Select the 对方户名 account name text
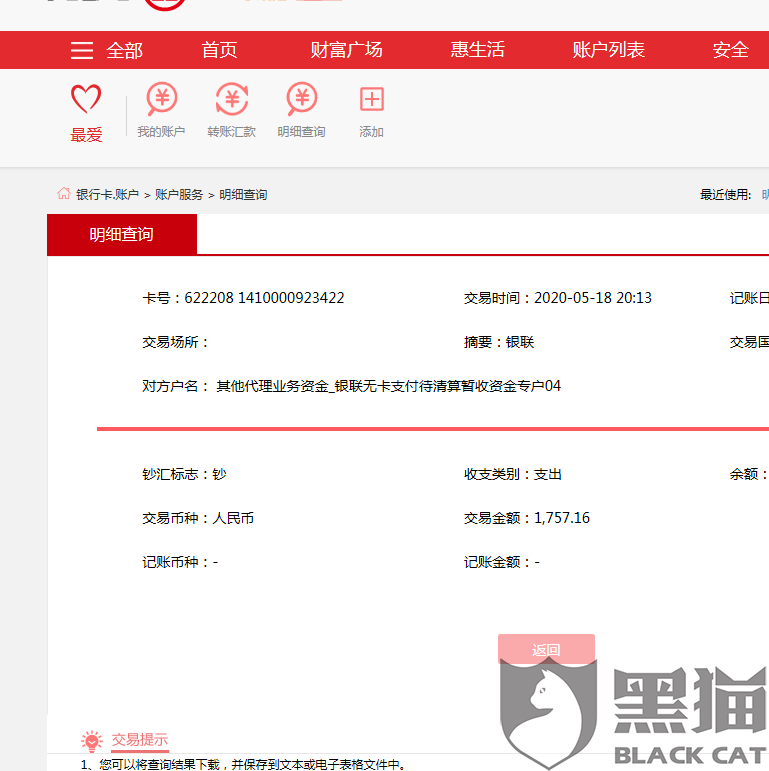This screenshot has width=769, height=771. [x=388, y=386]
